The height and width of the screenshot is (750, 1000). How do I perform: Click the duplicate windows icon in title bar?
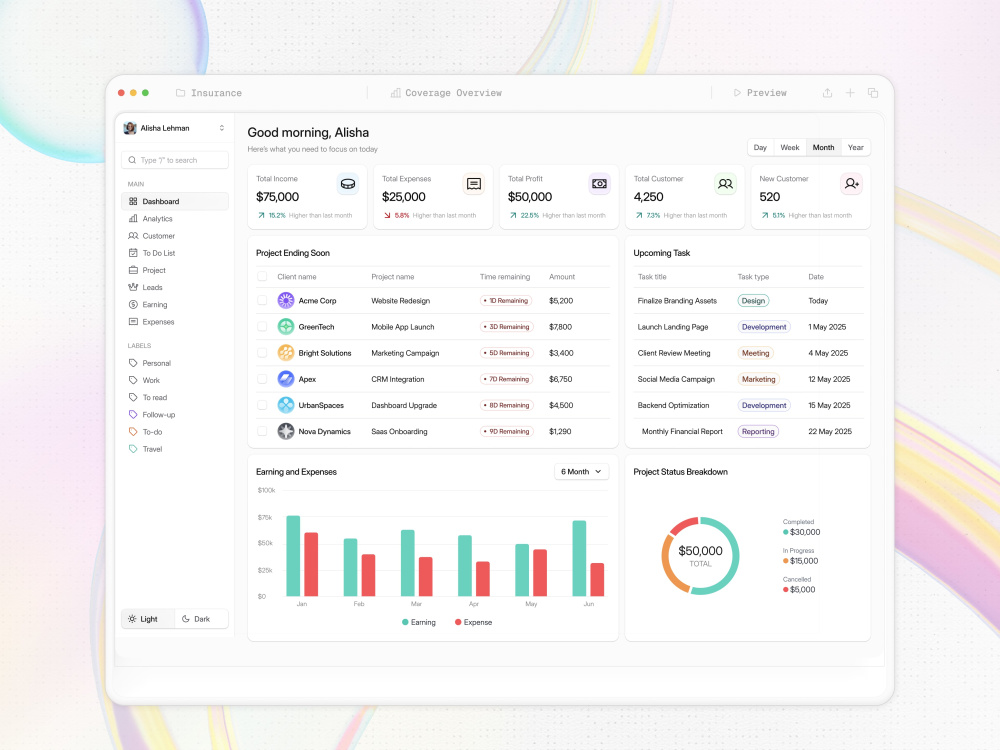pos(873,93)
